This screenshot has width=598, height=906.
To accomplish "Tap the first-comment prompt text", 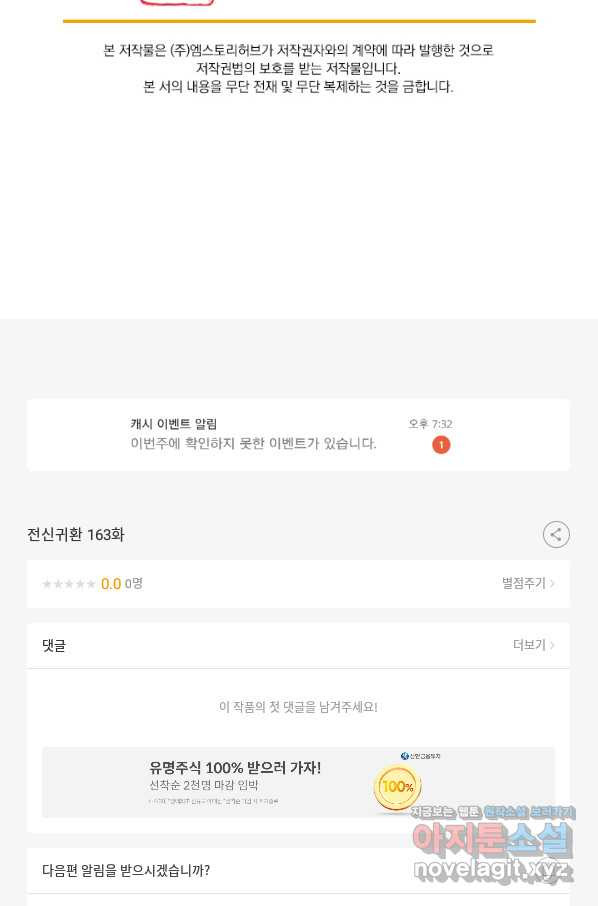I will click(x=298, y=707).
